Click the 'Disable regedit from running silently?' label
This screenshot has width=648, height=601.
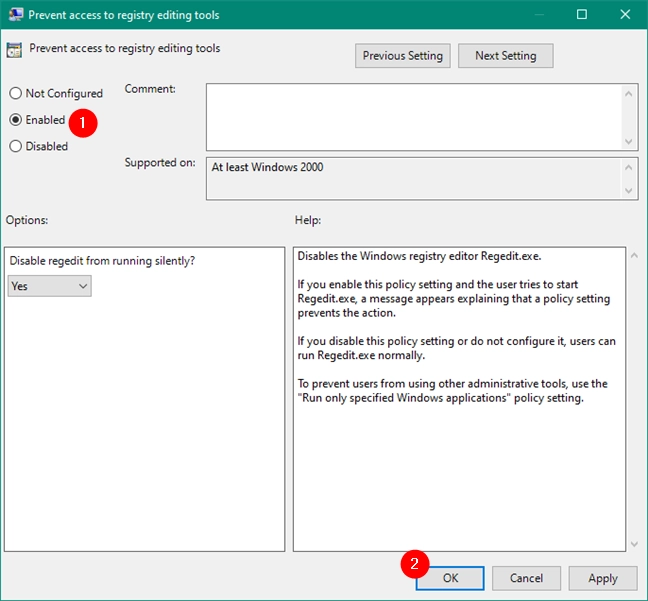pyautogui.click(x=102, y=261)
